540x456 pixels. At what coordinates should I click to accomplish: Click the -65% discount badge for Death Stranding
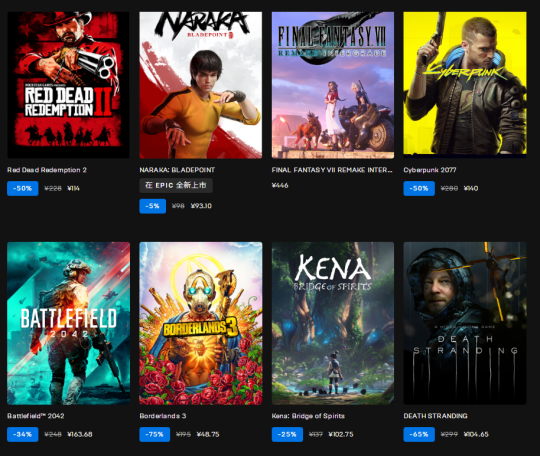(x=419, y=434)
